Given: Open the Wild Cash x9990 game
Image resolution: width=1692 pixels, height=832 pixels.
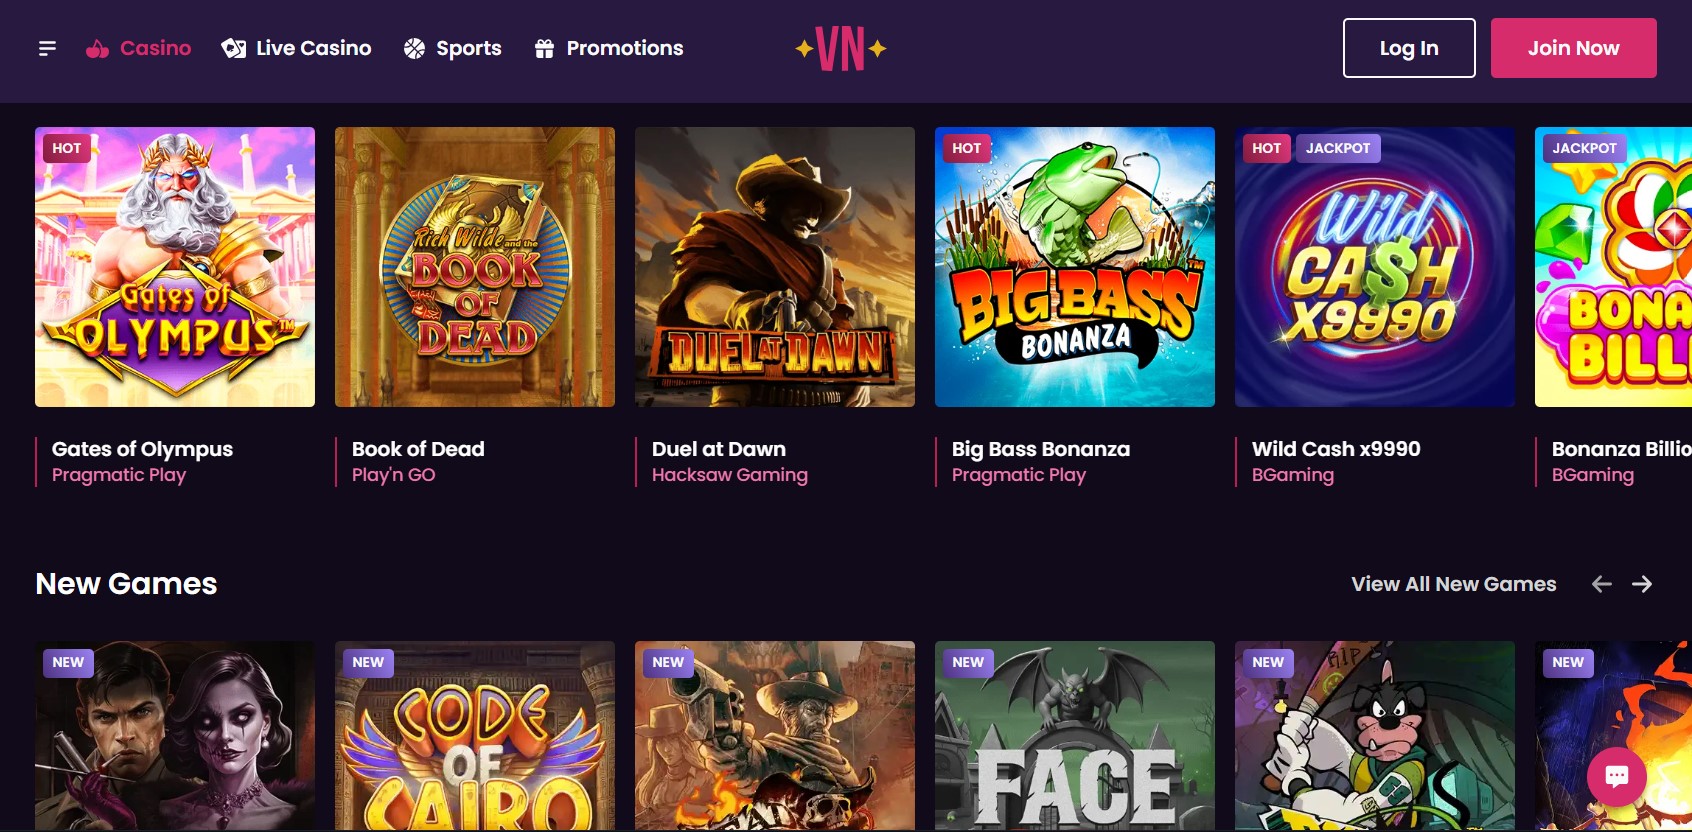Looking at the screenshot, I should (1375, 267).
